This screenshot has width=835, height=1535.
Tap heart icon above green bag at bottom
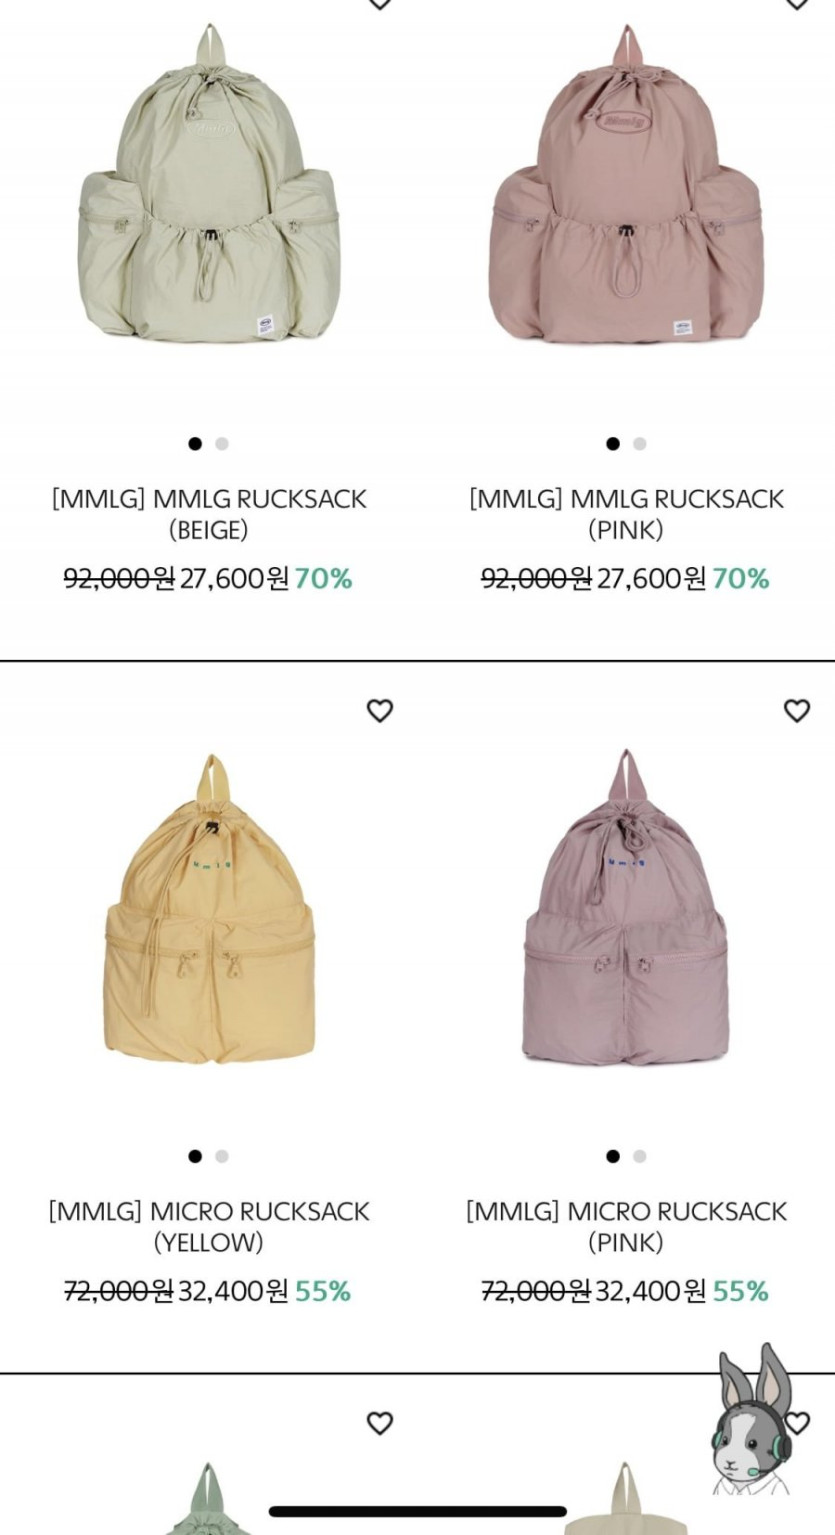(379, 1423)
